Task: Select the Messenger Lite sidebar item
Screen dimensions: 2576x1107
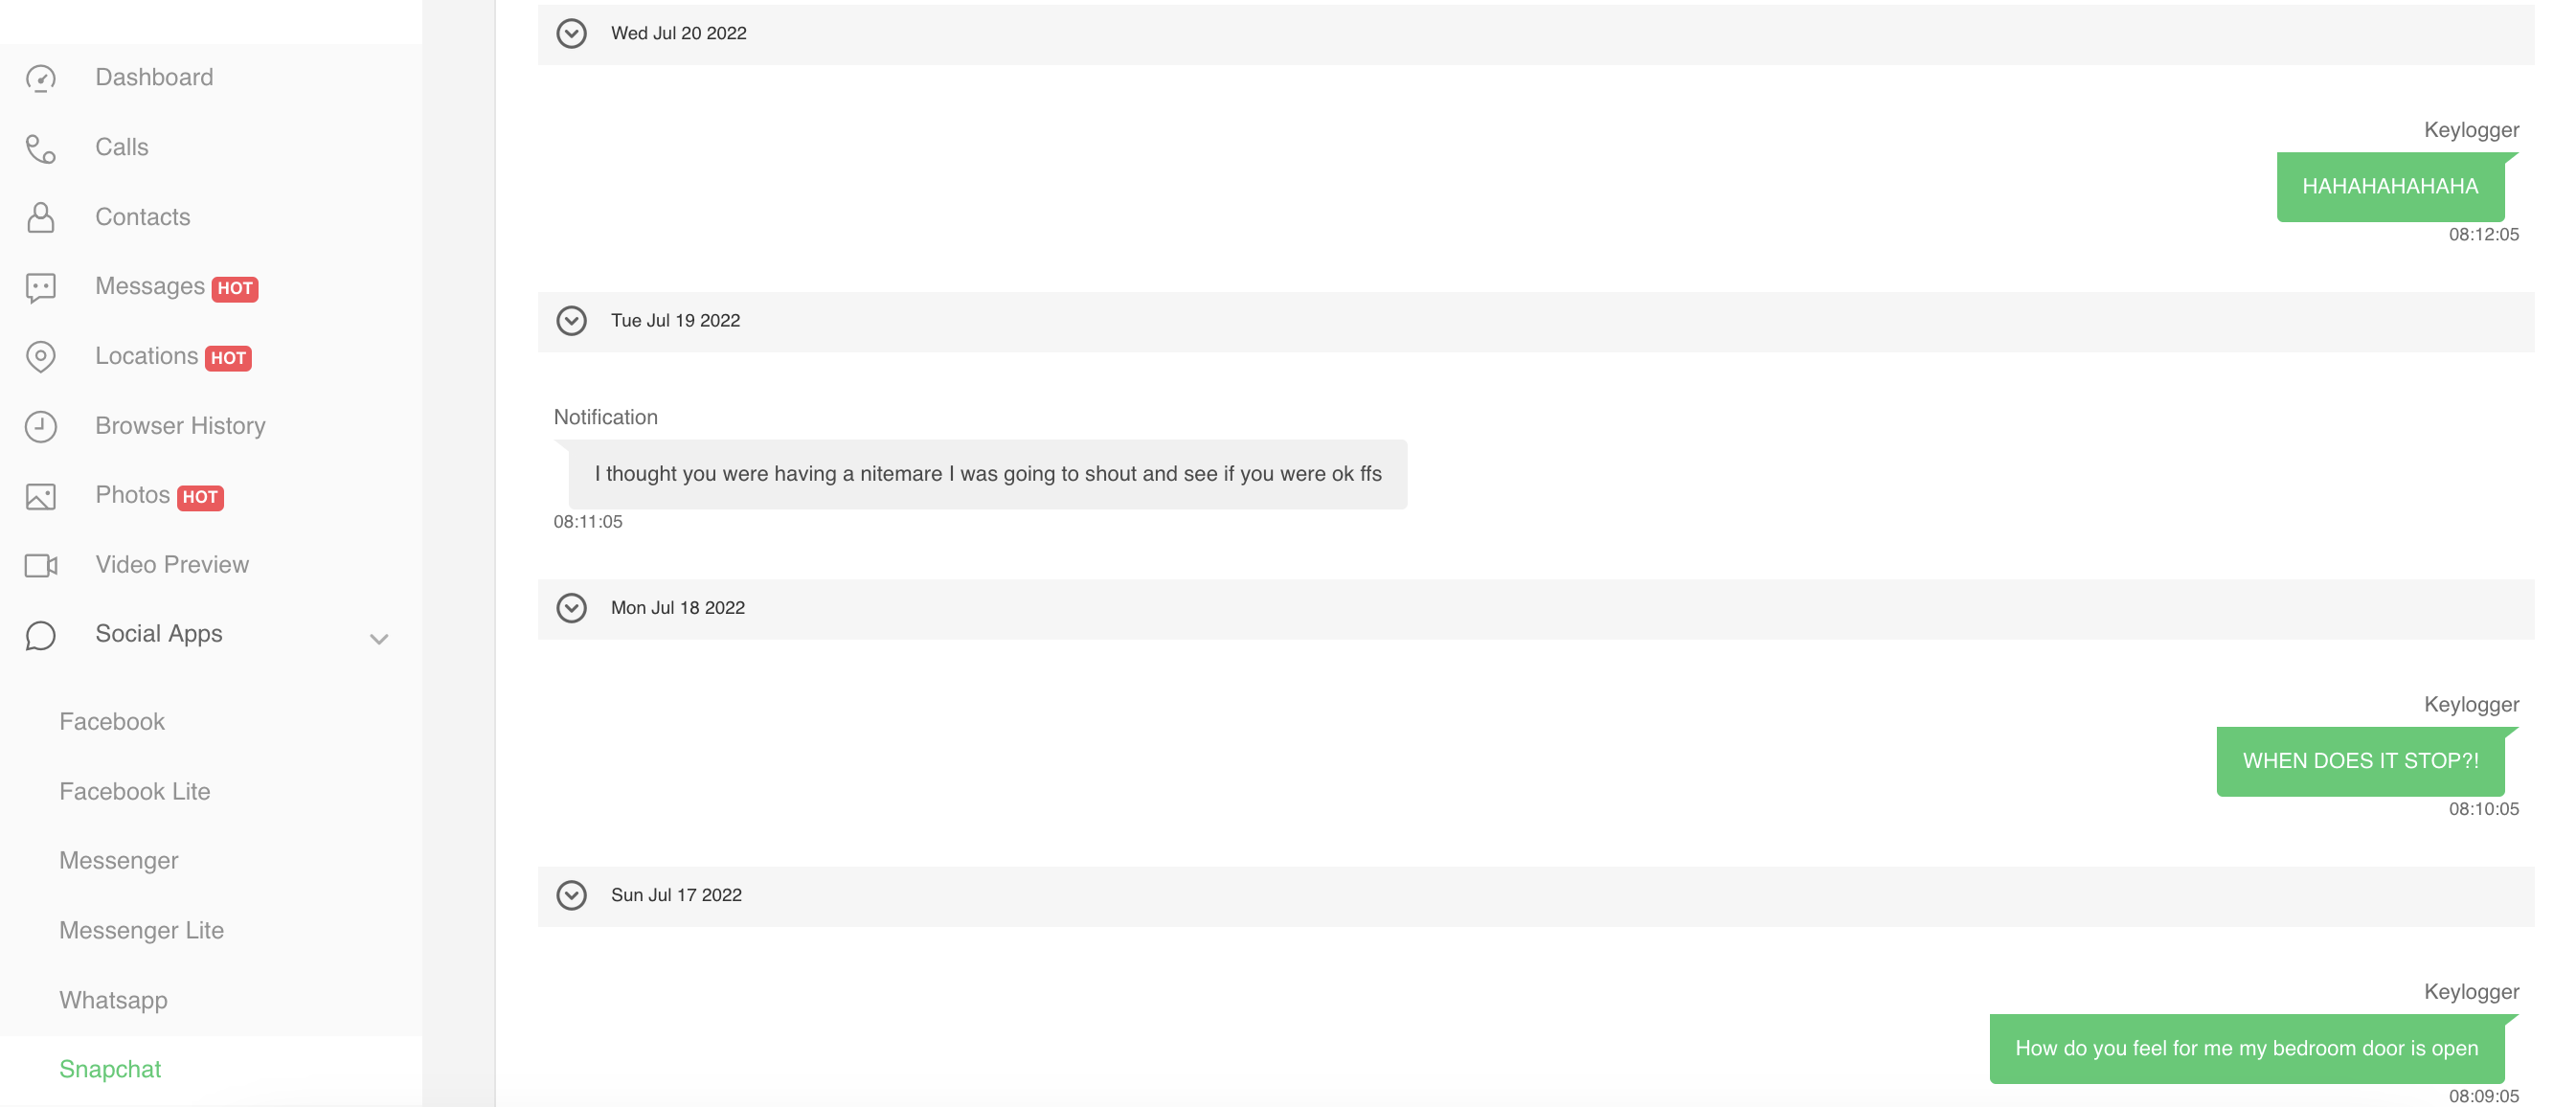Action: point(140,931)
